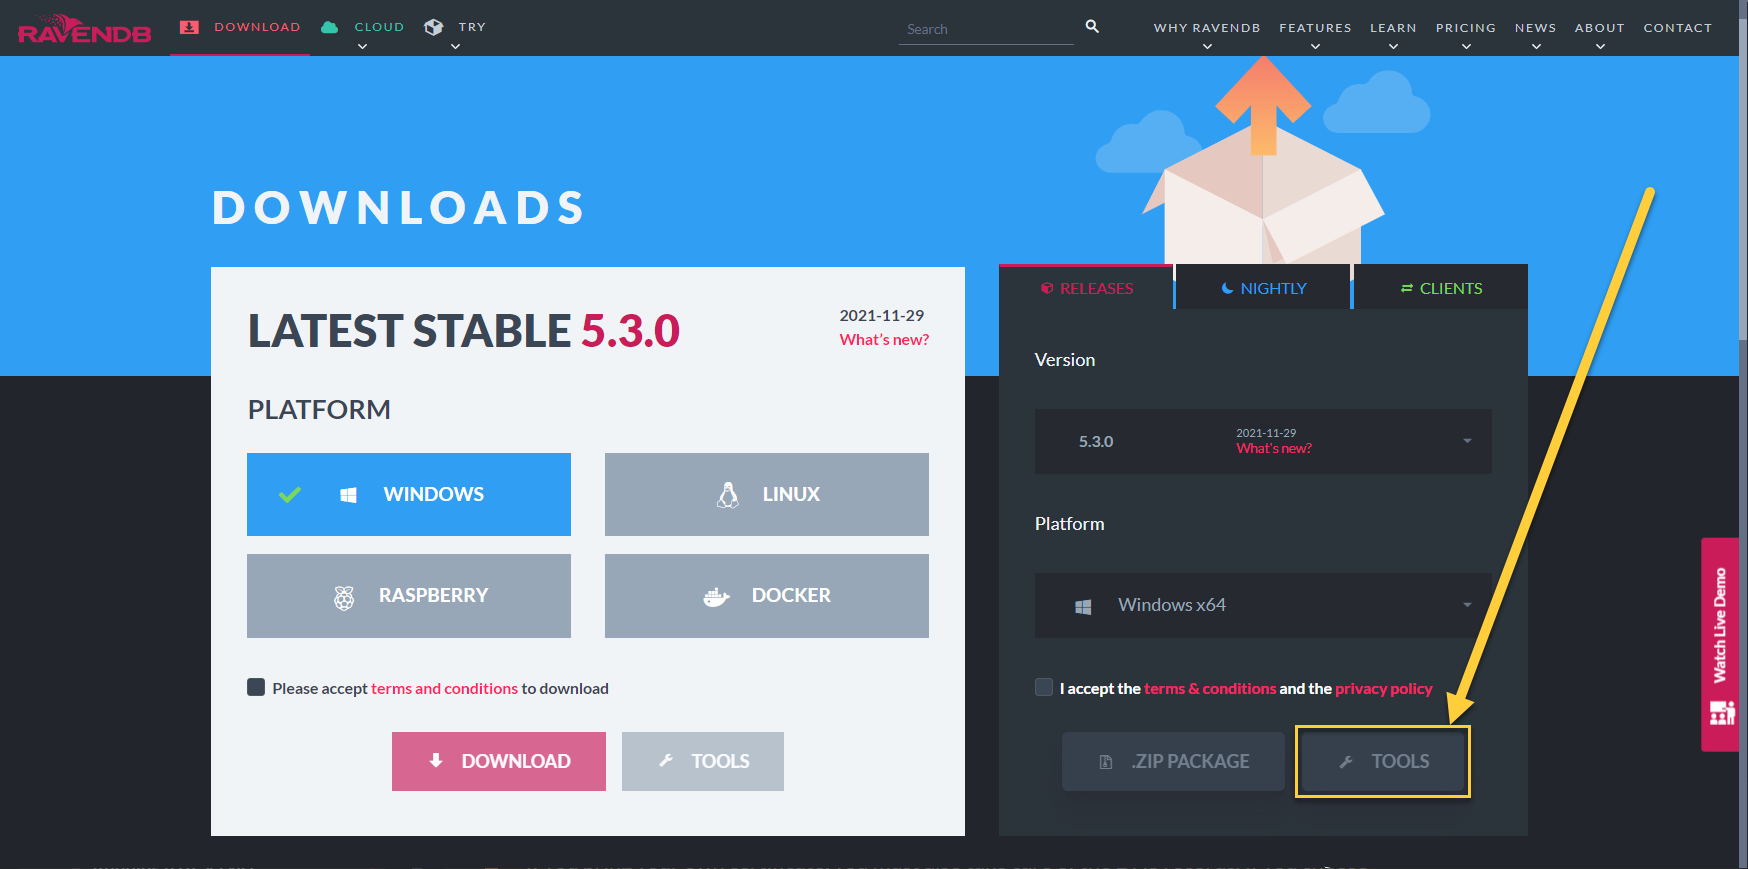Click the Search input field
The height and width of the screenshot is (869, 1748).
(x=986, y=29)
